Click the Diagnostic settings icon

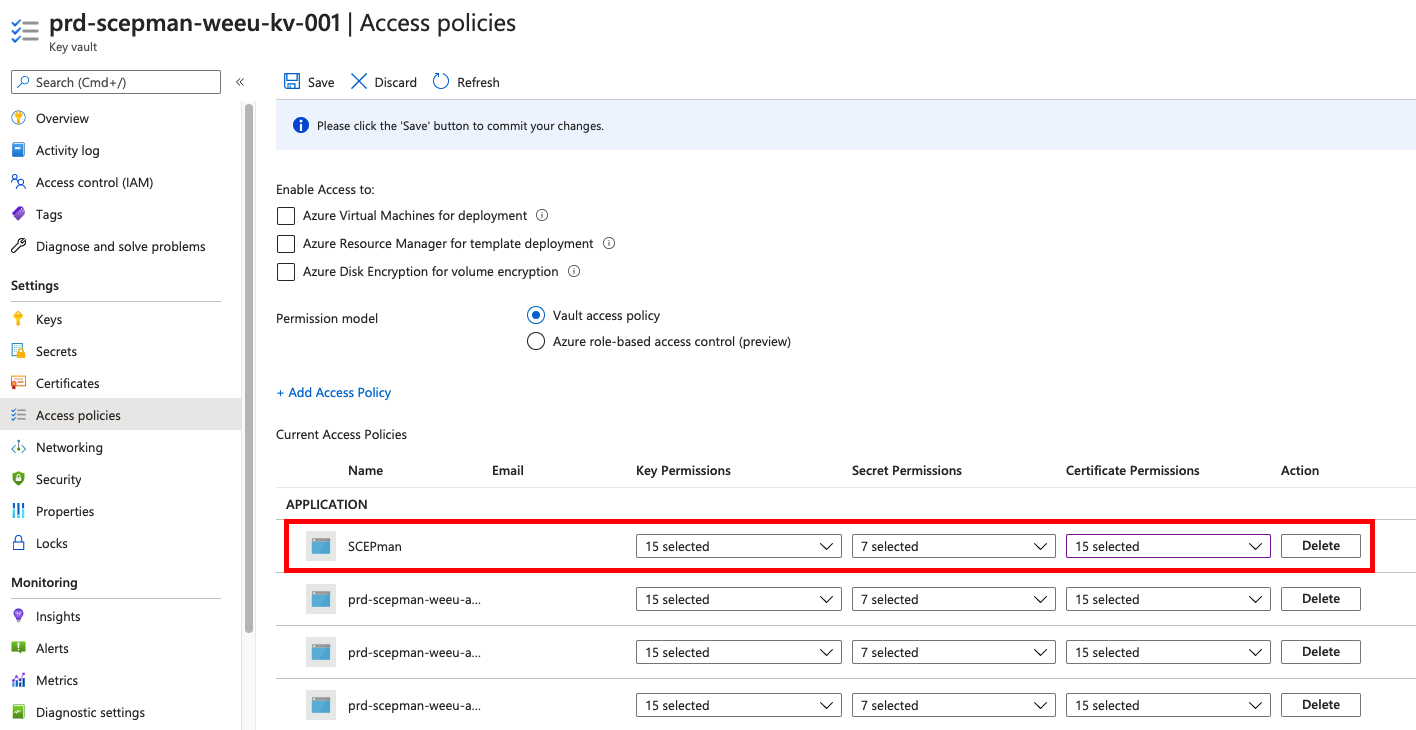[x=18, y=712]
